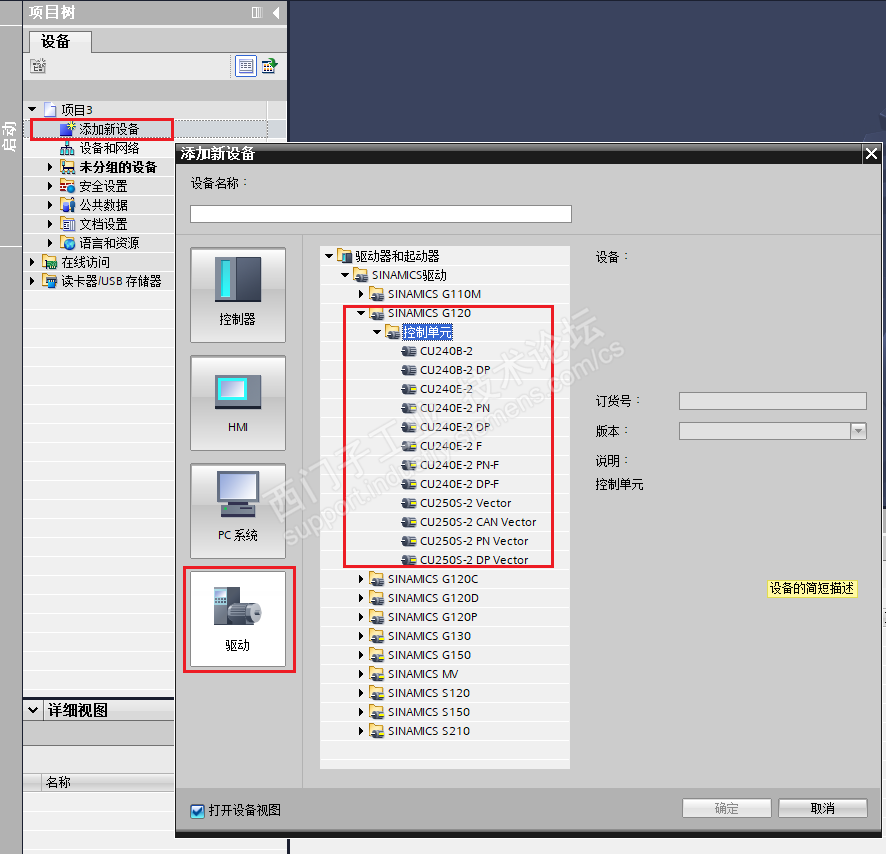Click the 设备名称 input field
Viewport: 886px width, 854px height.
click(x=381, y=214)
